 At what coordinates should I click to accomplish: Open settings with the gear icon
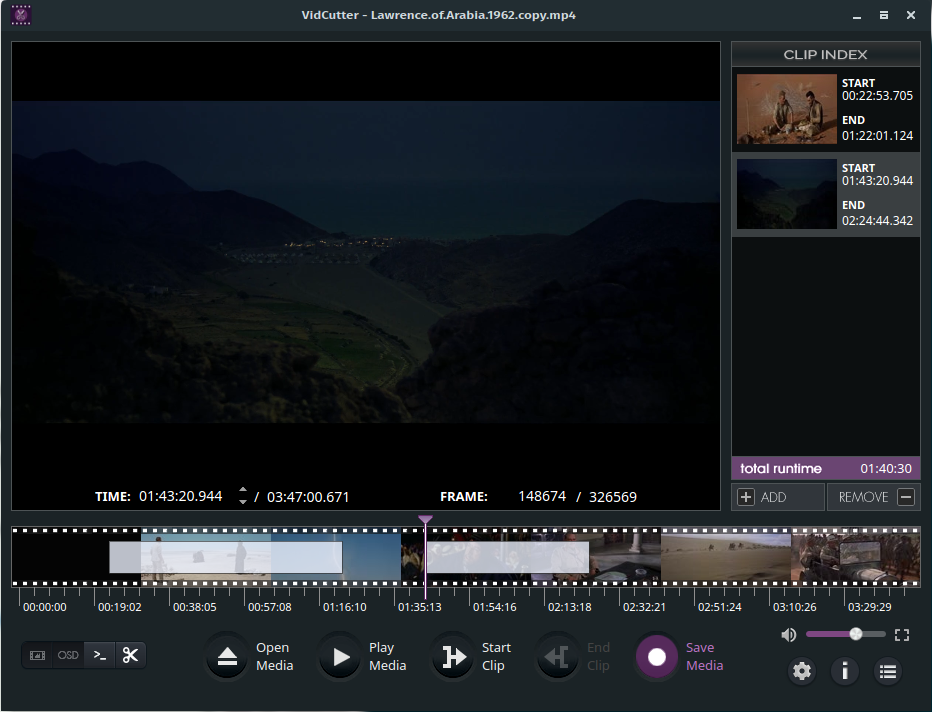click(802, 671)
